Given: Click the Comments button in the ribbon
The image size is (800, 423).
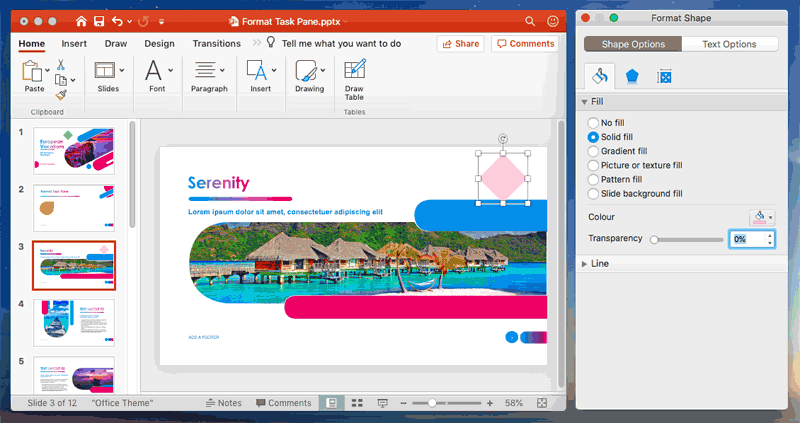Looking at the screenshot, I should [x=525, y=44].
